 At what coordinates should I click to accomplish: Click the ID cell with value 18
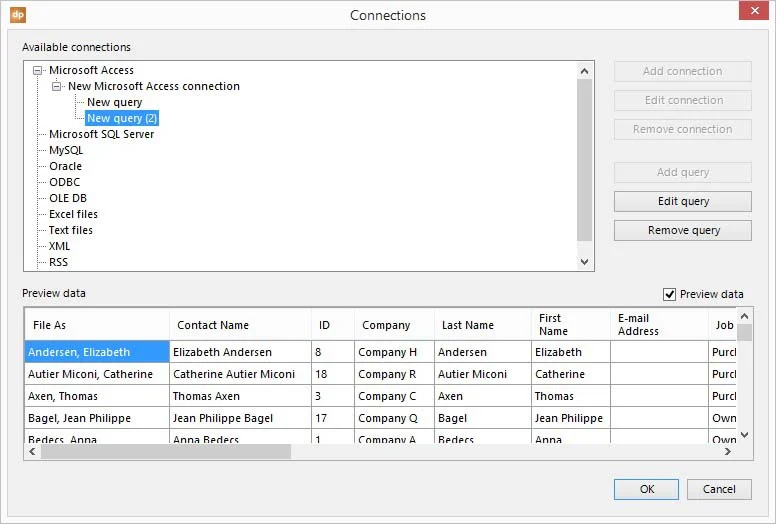(x=333, y=374)
